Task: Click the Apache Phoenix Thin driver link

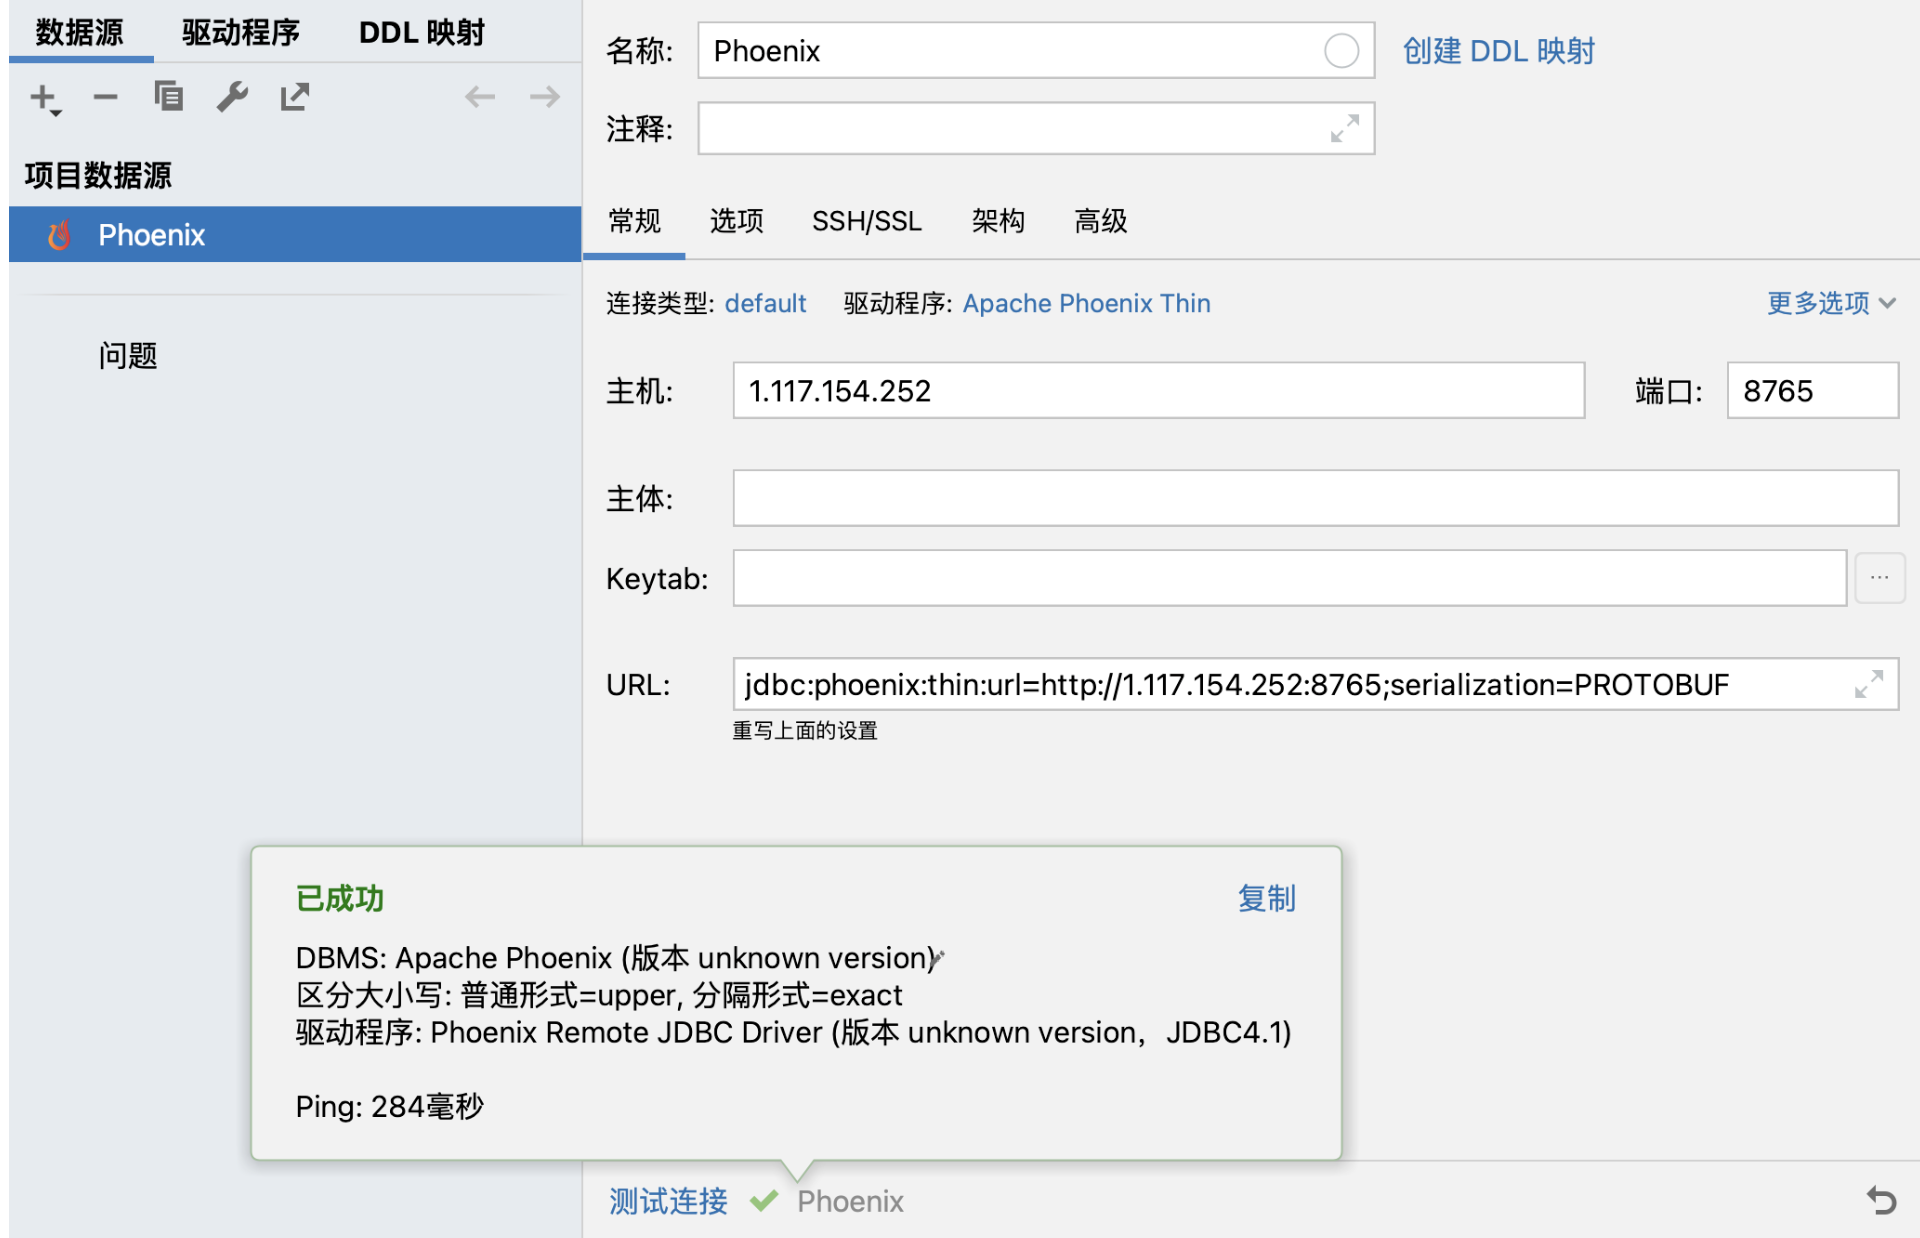Action: [x=1086, y=303]
